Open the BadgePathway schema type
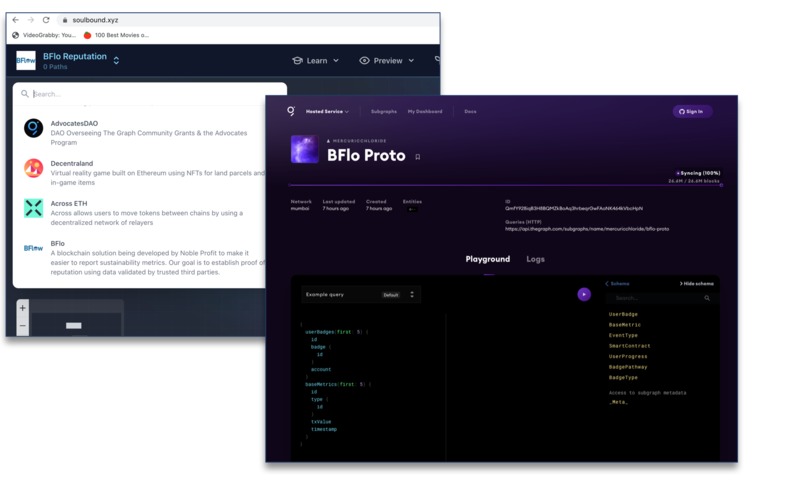The height and width of the screenshot is (497, 806). click(x=628, y=367)
